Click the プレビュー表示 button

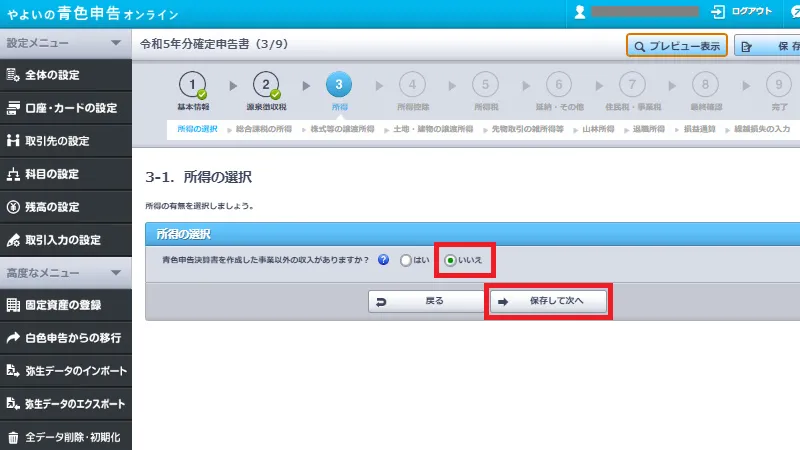[x=677, y=46]
